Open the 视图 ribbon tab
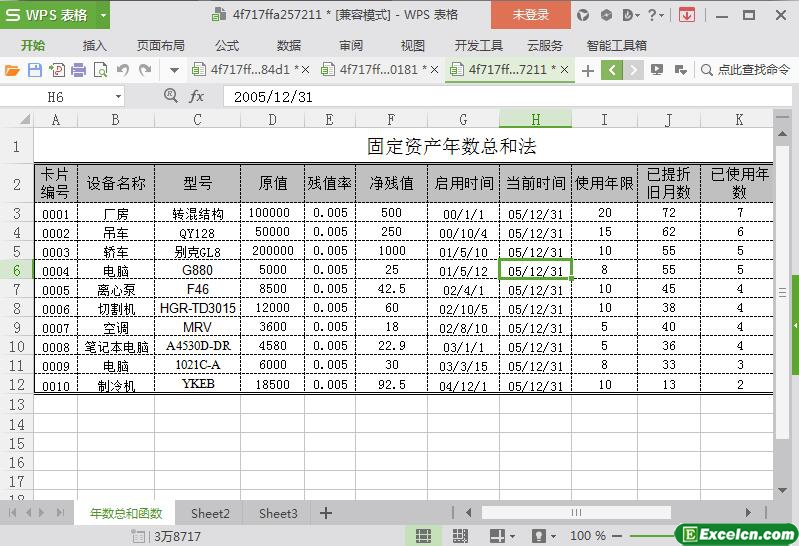 [413, 45]
